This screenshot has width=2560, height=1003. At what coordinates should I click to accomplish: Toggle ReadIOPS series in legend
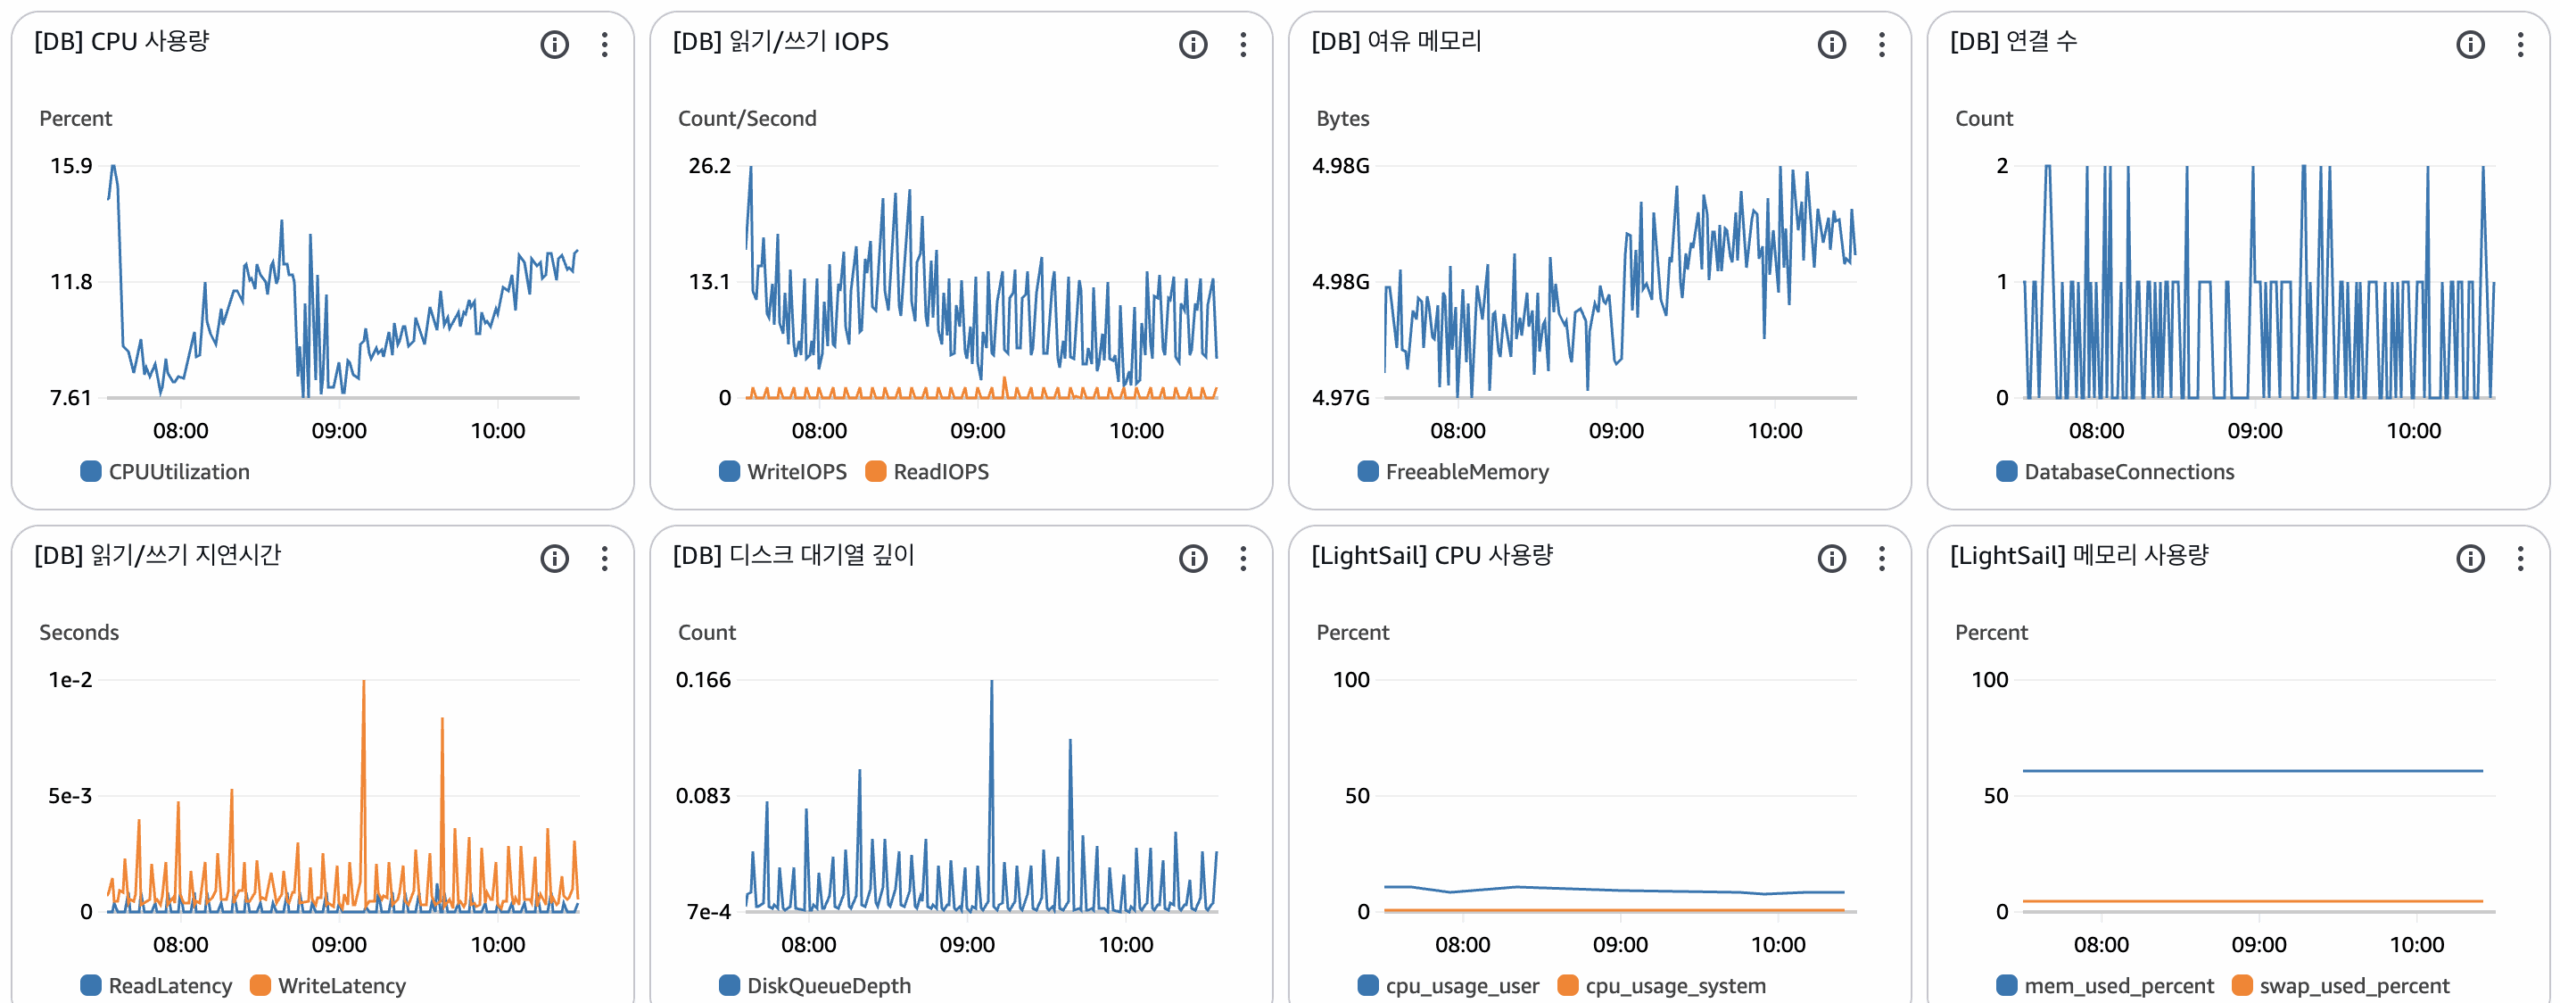tap(940, 472)
